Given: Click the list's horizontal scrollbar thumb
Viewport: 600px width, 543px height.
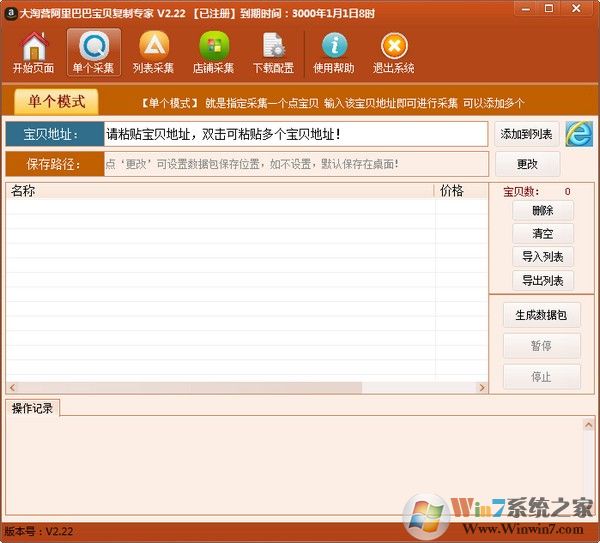Looking at the screenshot, I should tap(190, 388).
